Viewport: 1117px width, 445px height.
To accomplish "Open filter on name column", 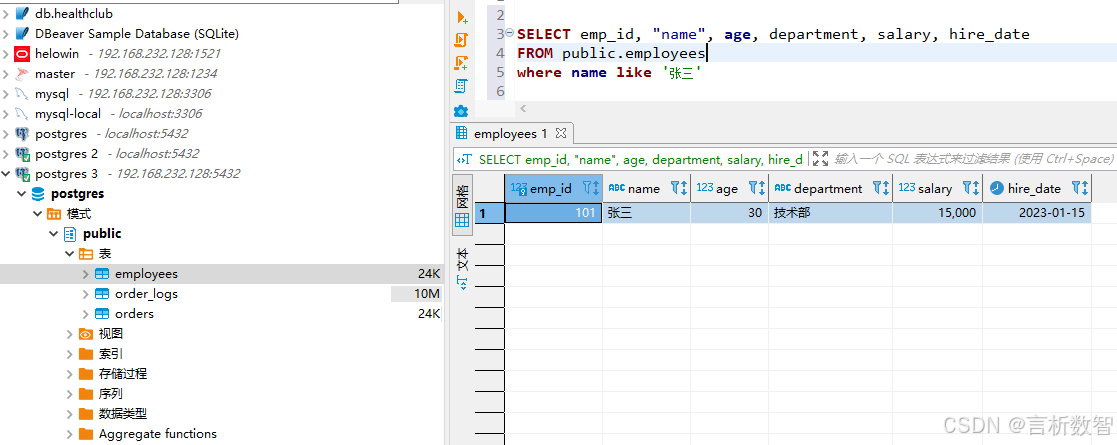I will [675, 188].
